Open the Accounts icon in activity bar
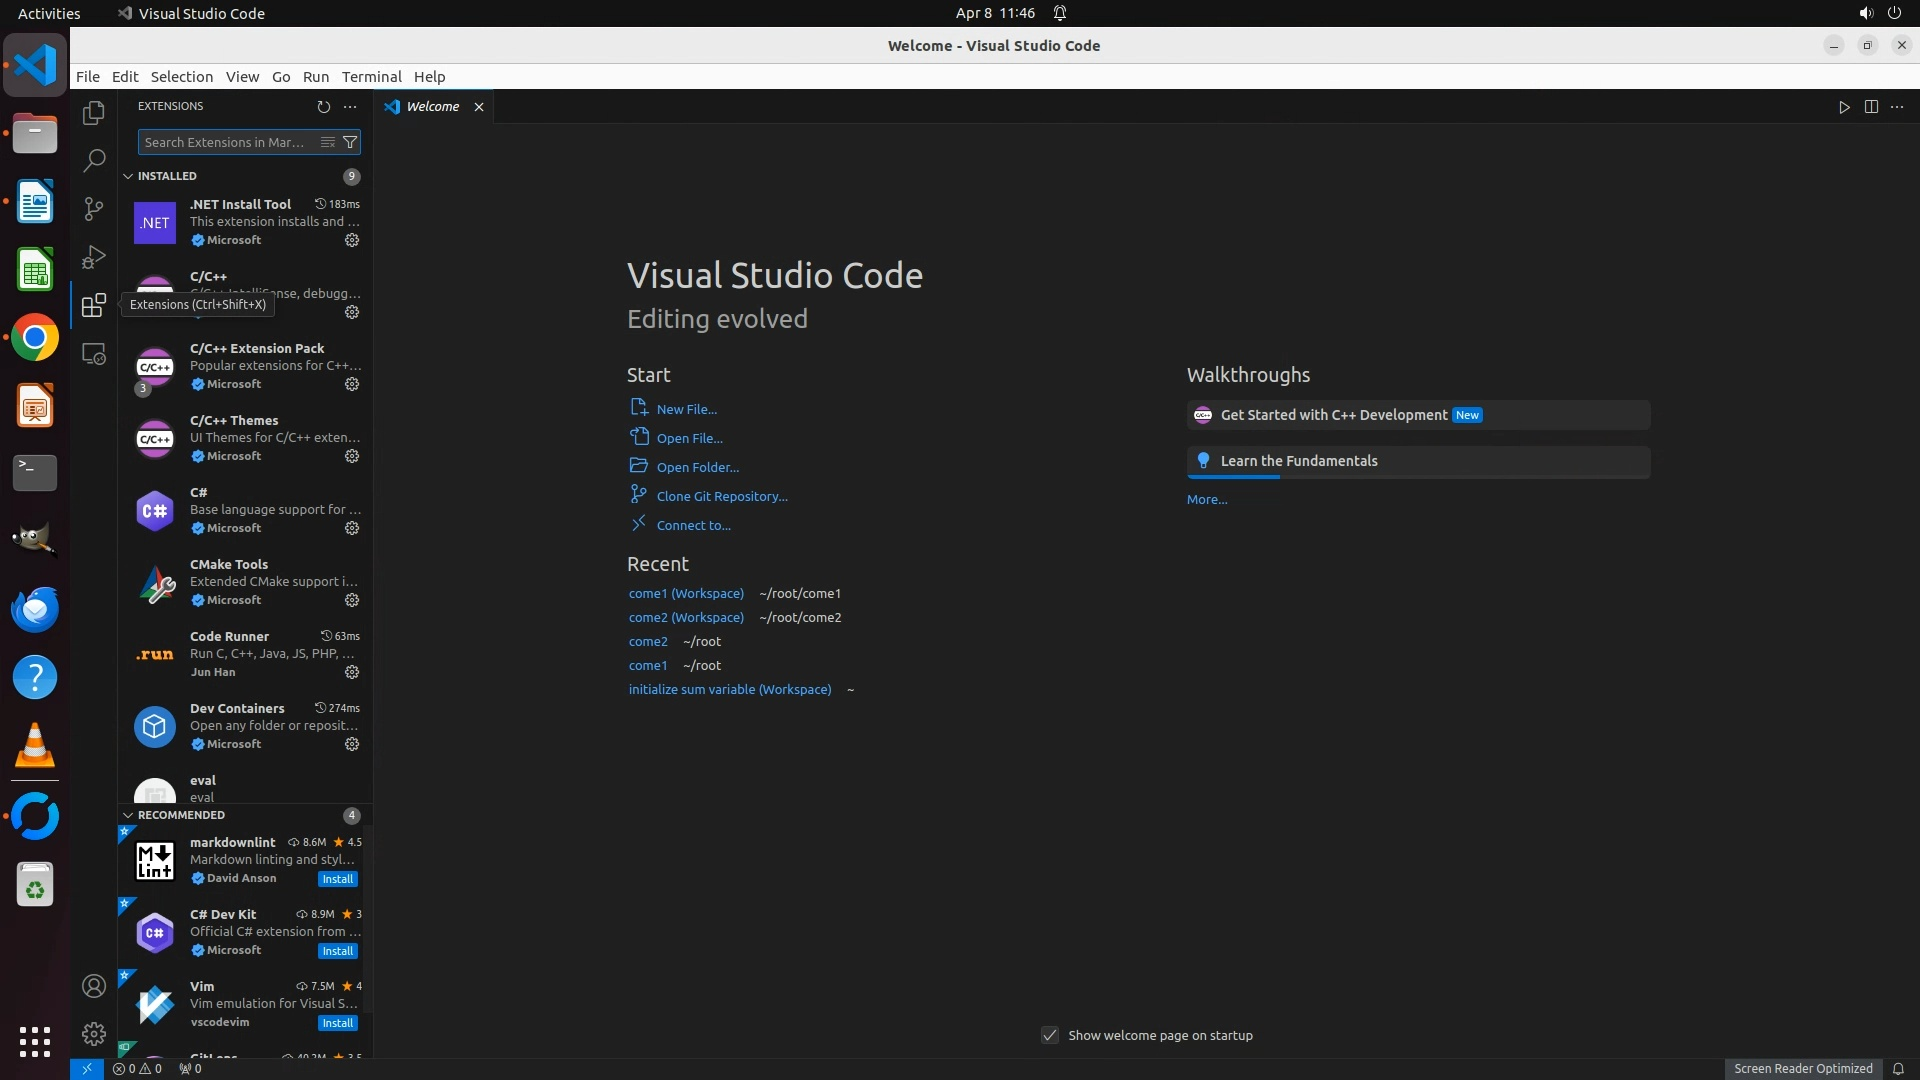Screen dimensions: 1920x1080 coord(94,986)
